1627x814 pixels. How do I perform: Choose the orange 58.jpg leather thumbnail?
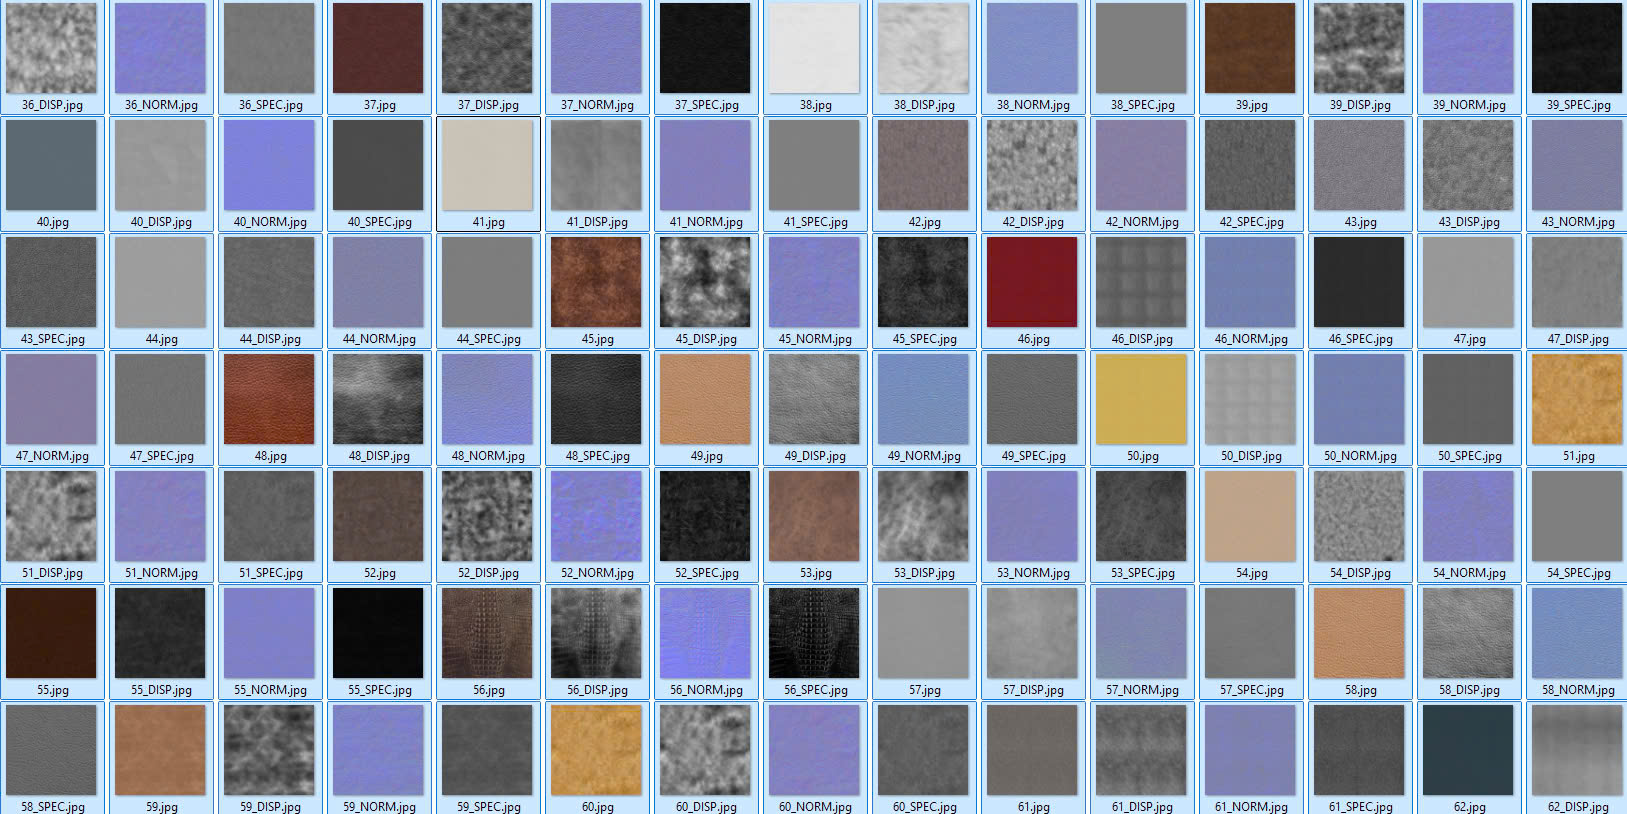[x=1360, y=633]
